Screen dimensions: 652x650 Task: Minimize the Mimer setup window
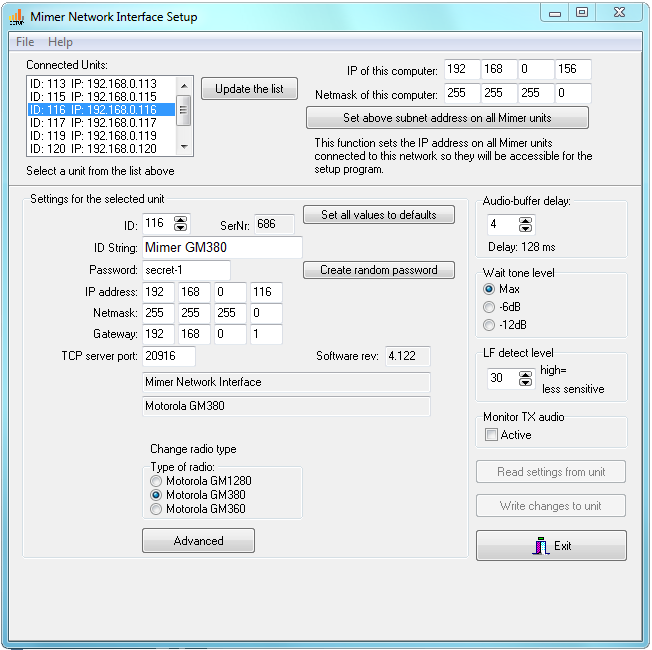point(555,13)
